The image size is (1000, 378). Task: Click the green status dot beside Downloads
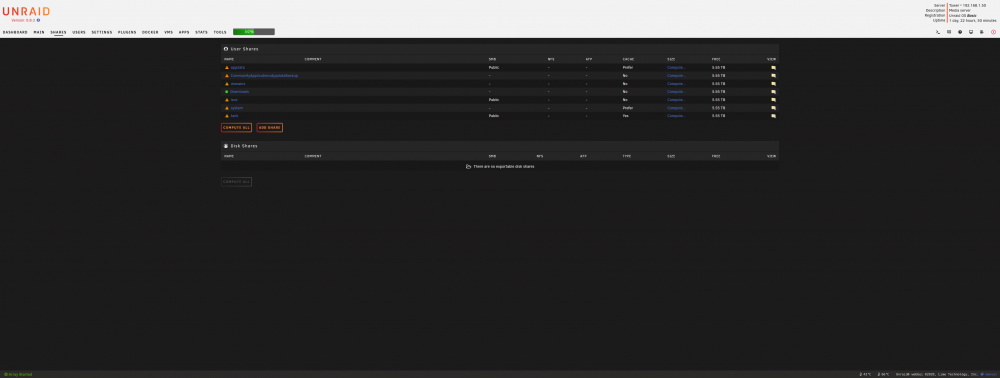click(x=226, y=92)
